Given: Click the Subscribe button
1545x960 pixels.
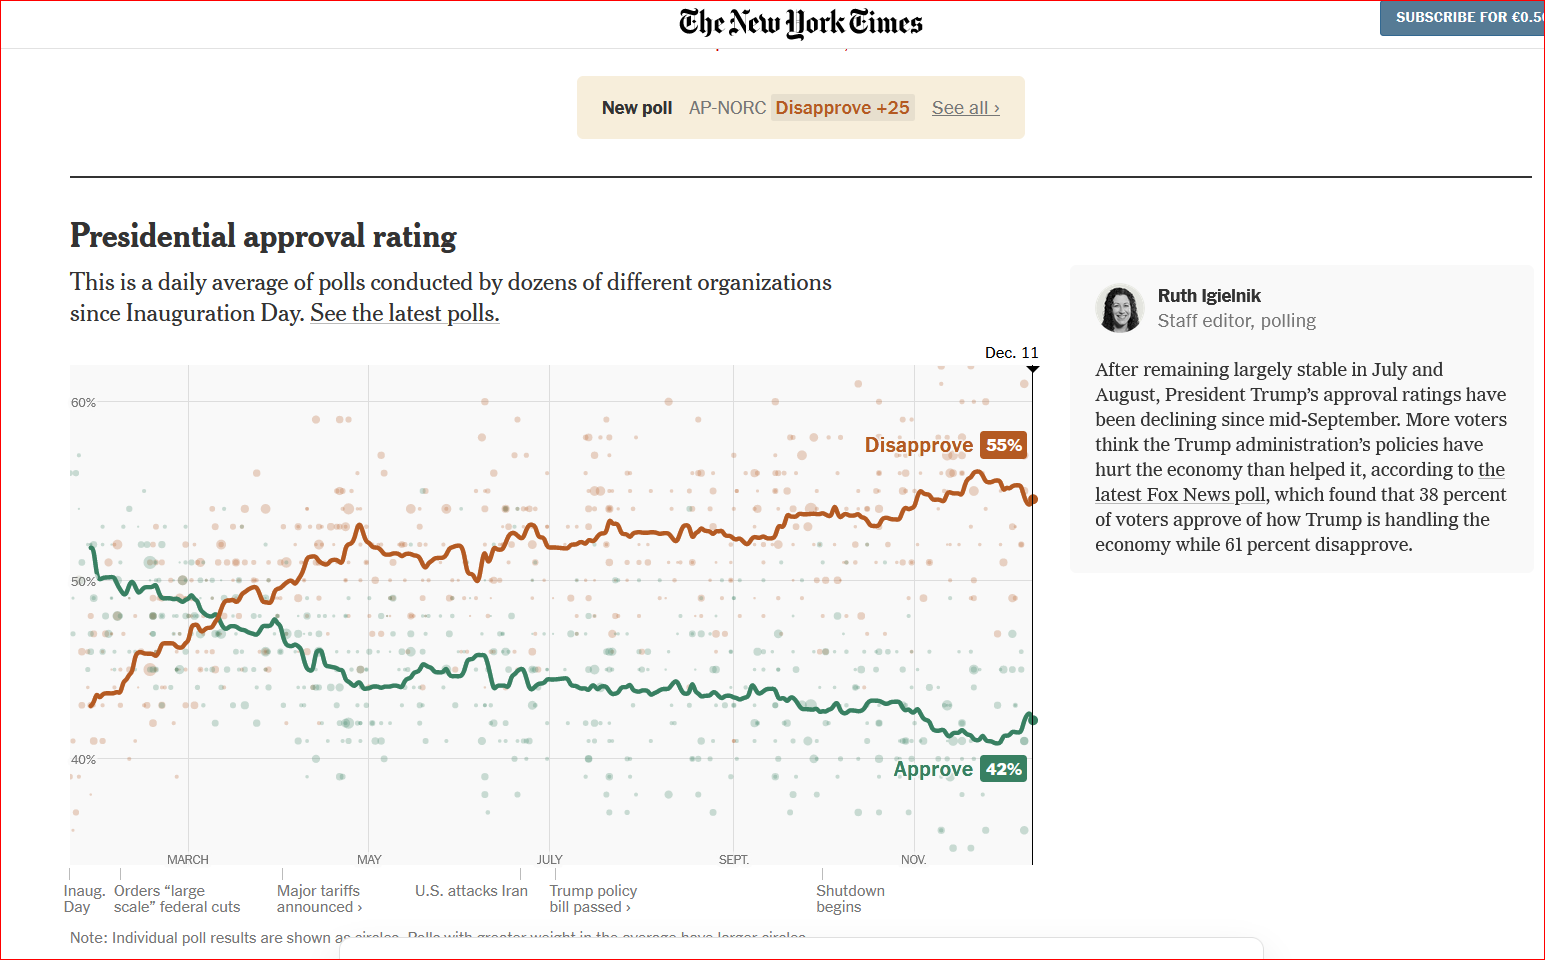Looking at the screenshot, I should (1465, 18).
